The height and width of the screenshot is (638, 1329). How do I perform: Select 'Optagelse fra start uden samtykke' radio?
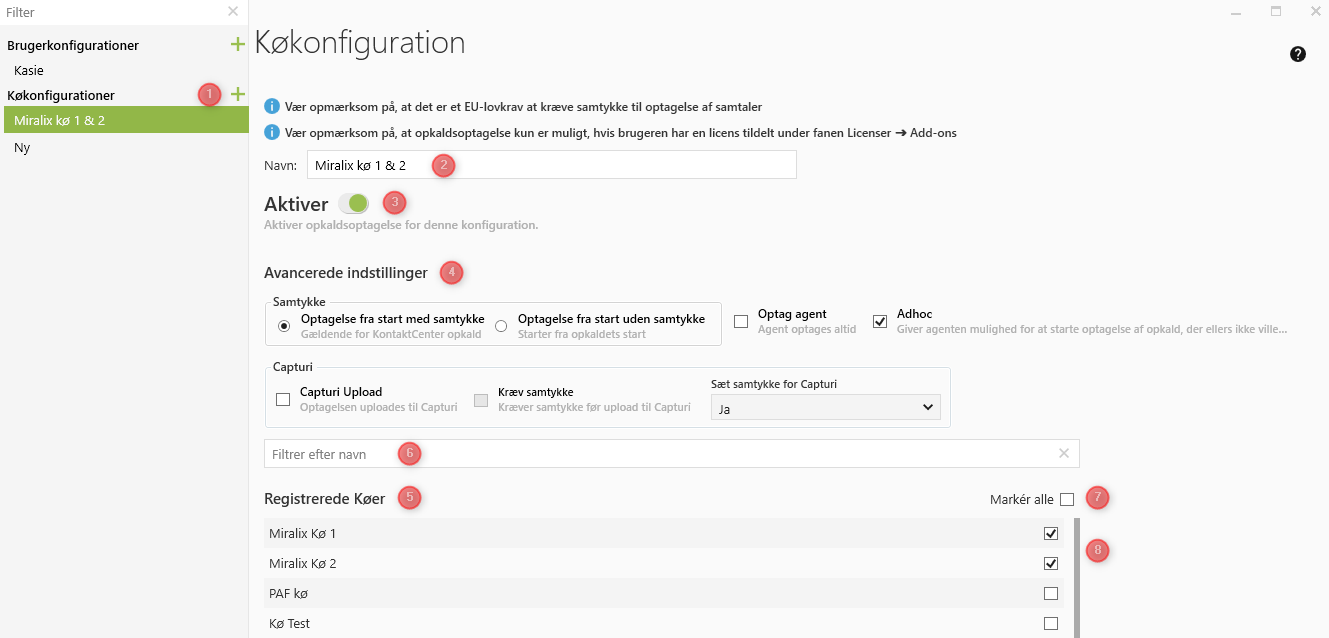pos(501,326)
